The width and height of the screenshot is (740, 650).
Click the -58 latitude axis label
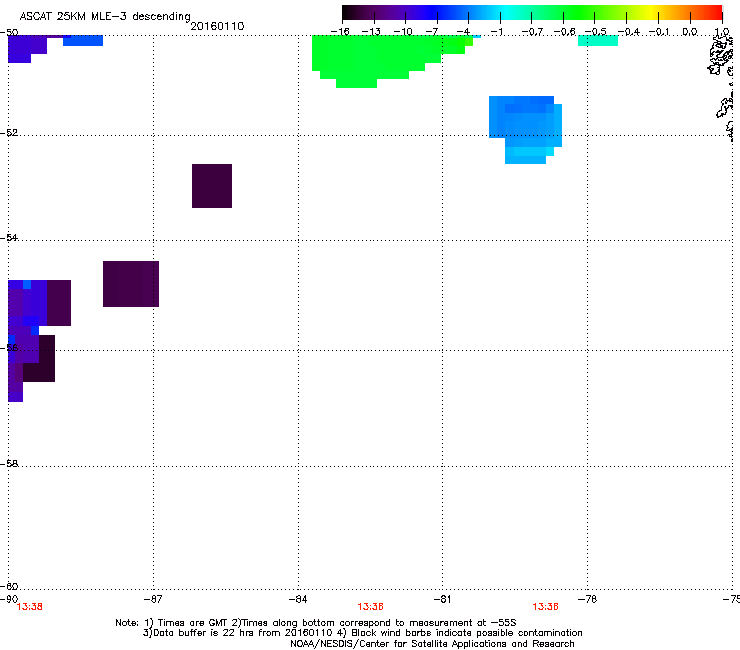click(9, 464)
